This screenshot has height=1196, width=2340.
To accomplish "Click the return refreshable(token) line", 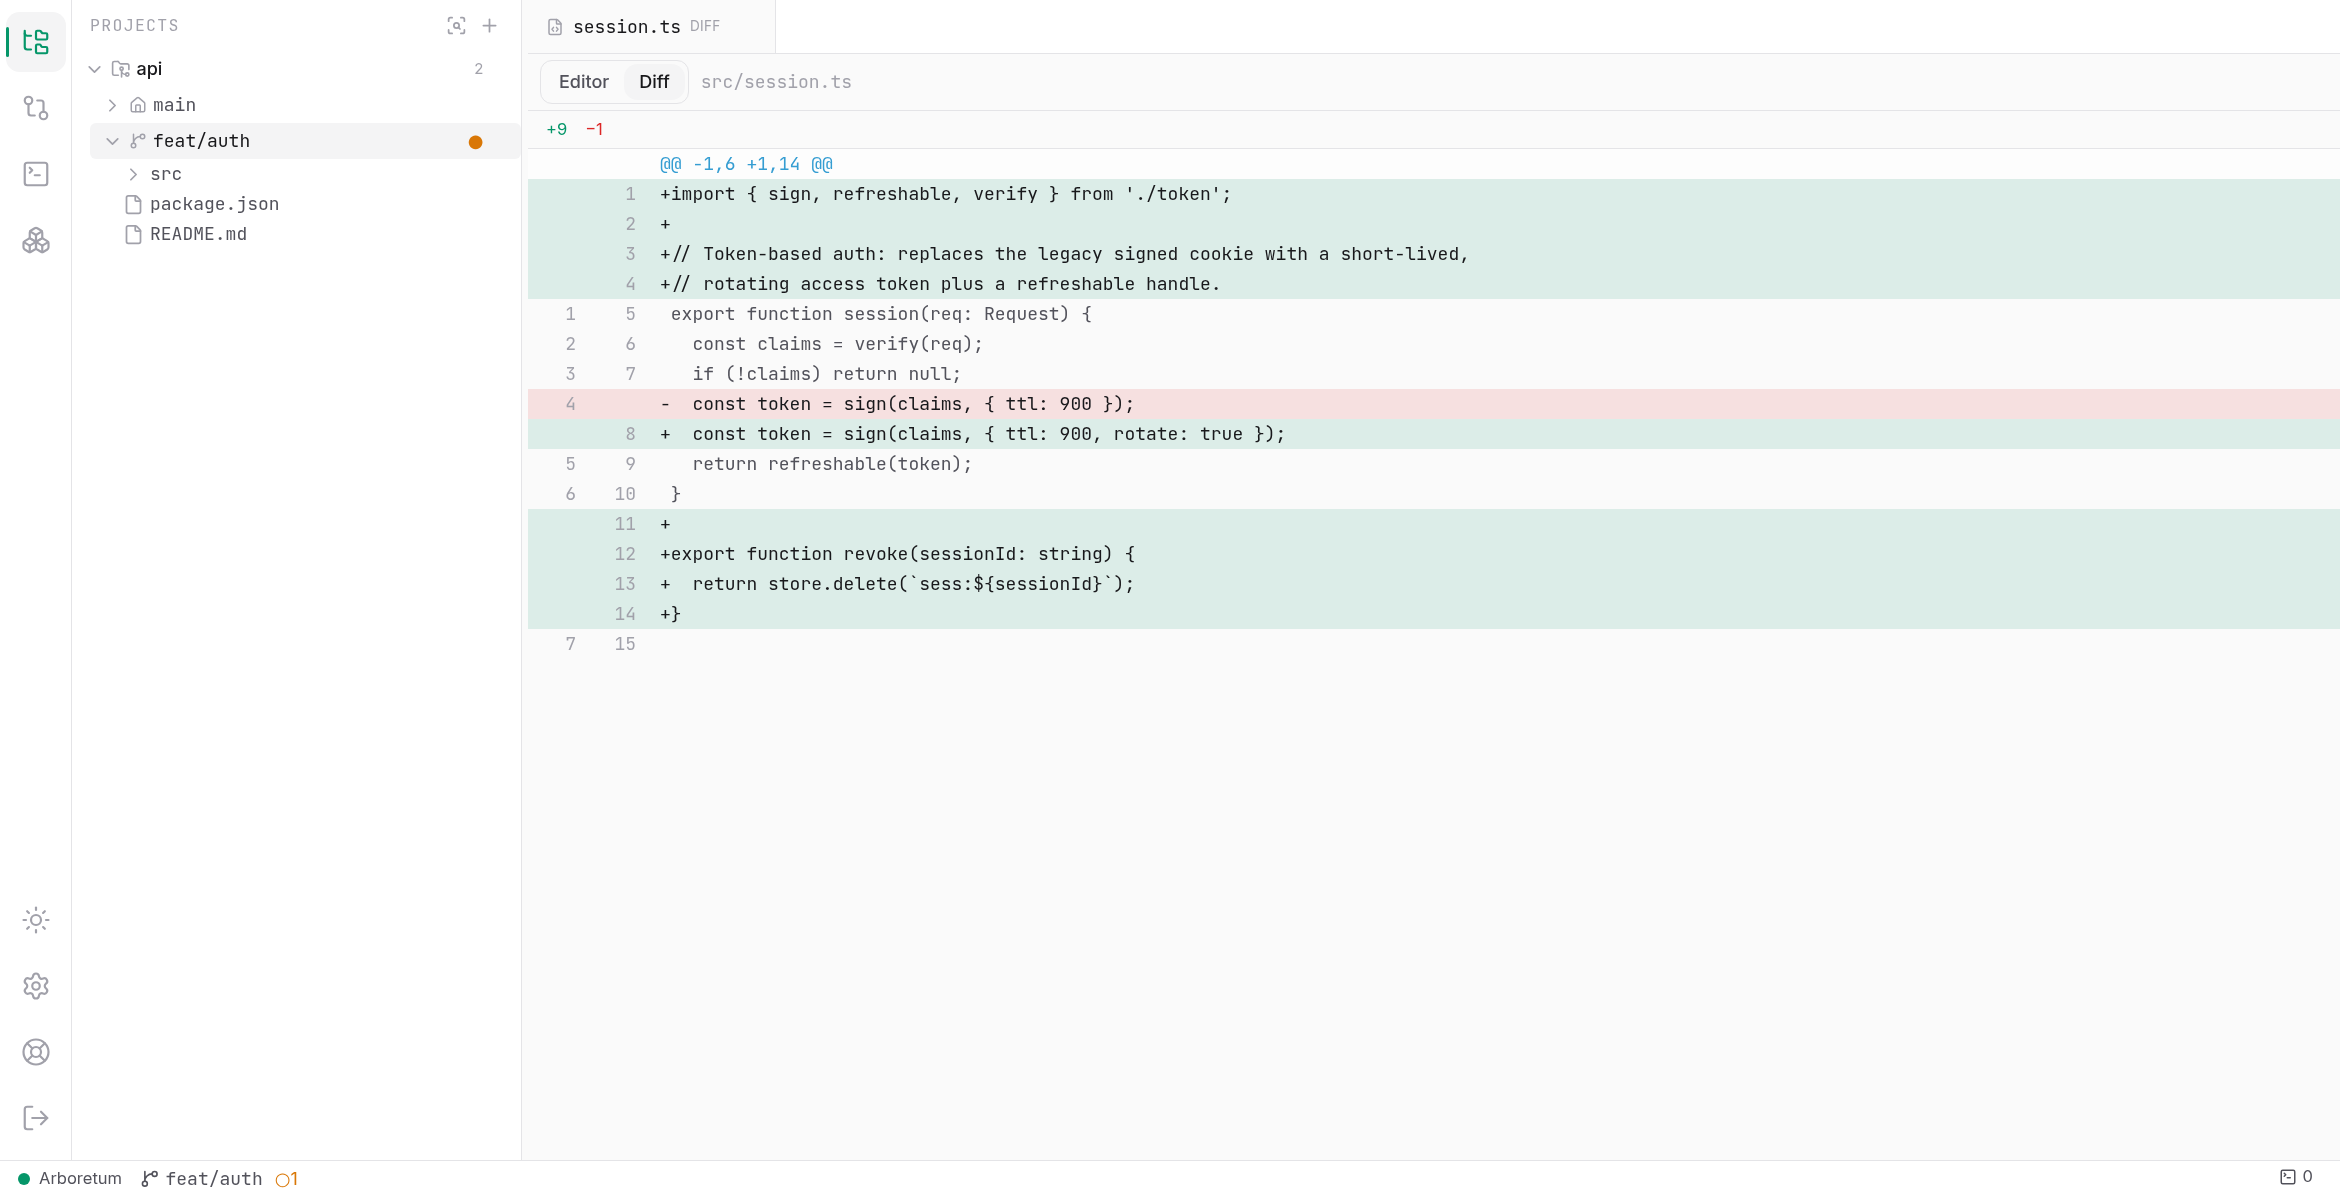I will 1434,464.
